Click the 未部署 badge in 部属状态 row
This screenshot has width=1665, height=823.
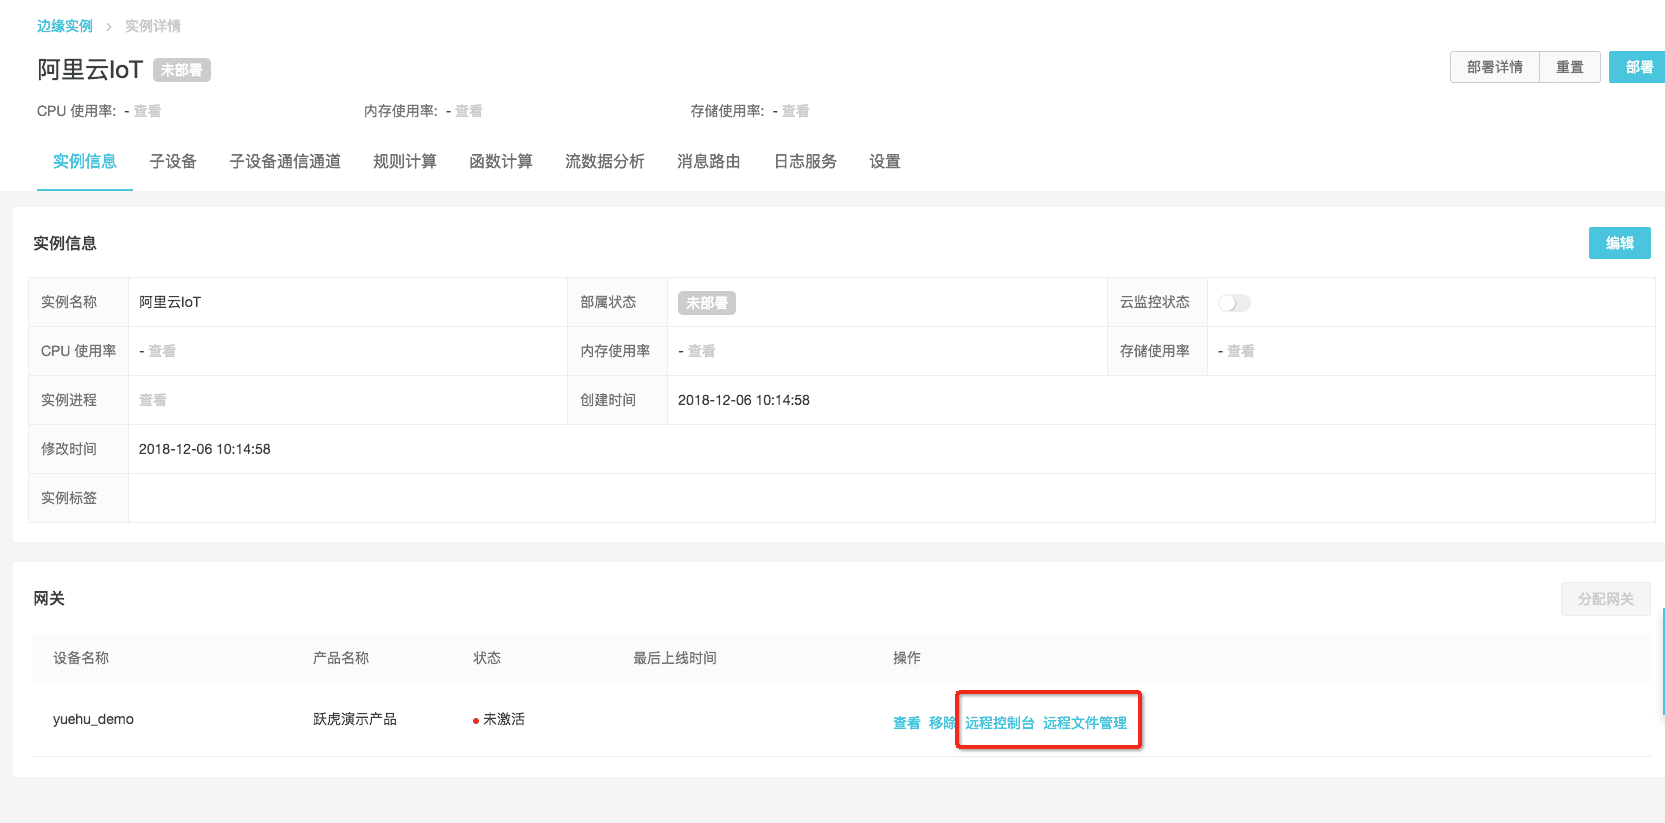tap(707, 303)
